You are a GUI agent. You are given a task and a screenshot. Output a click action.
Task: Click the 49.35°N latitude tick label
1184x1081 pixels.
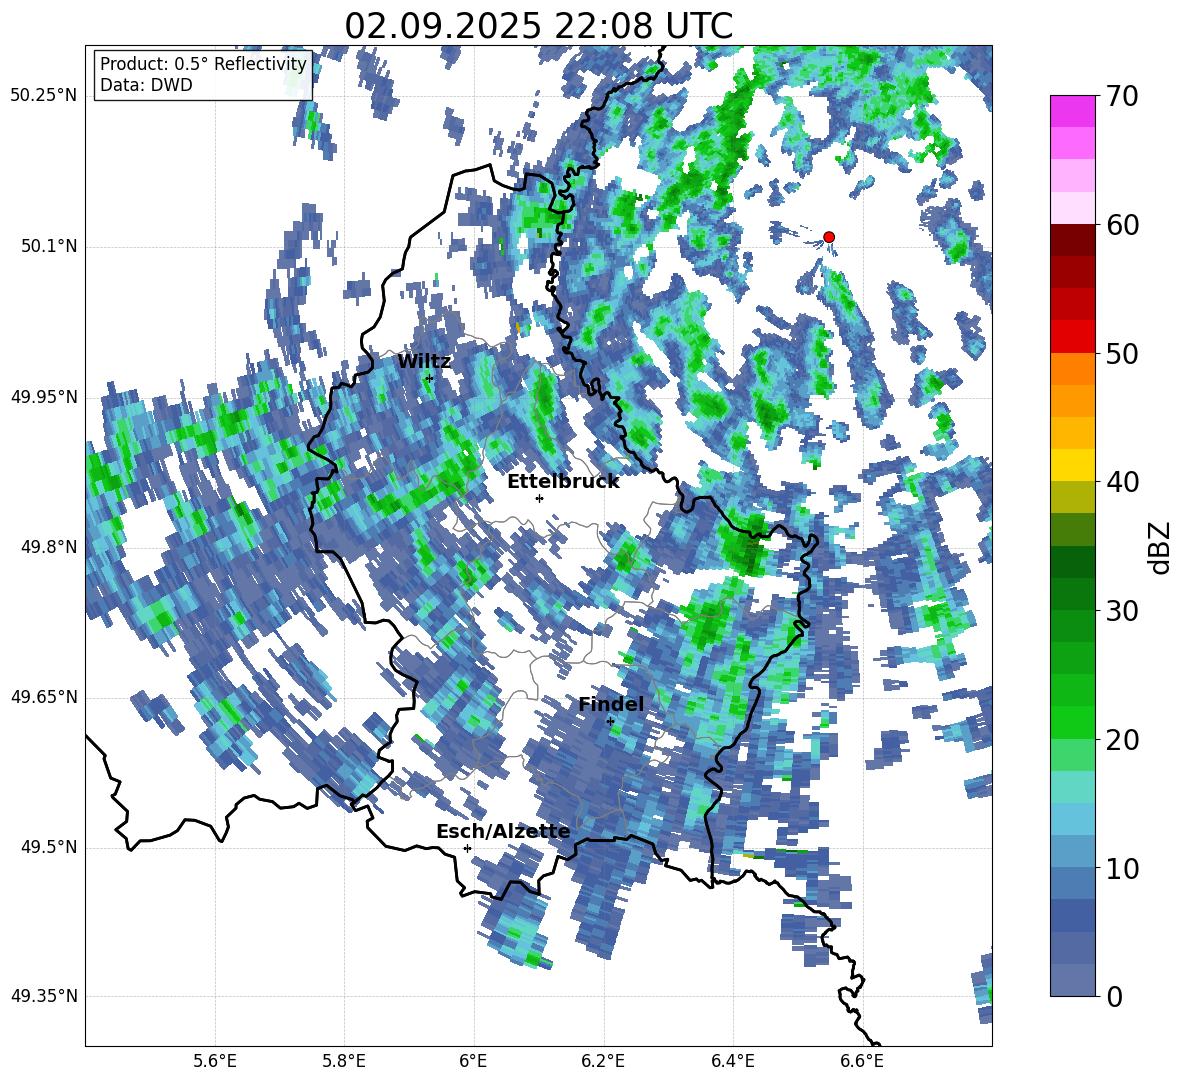[44, 996]
